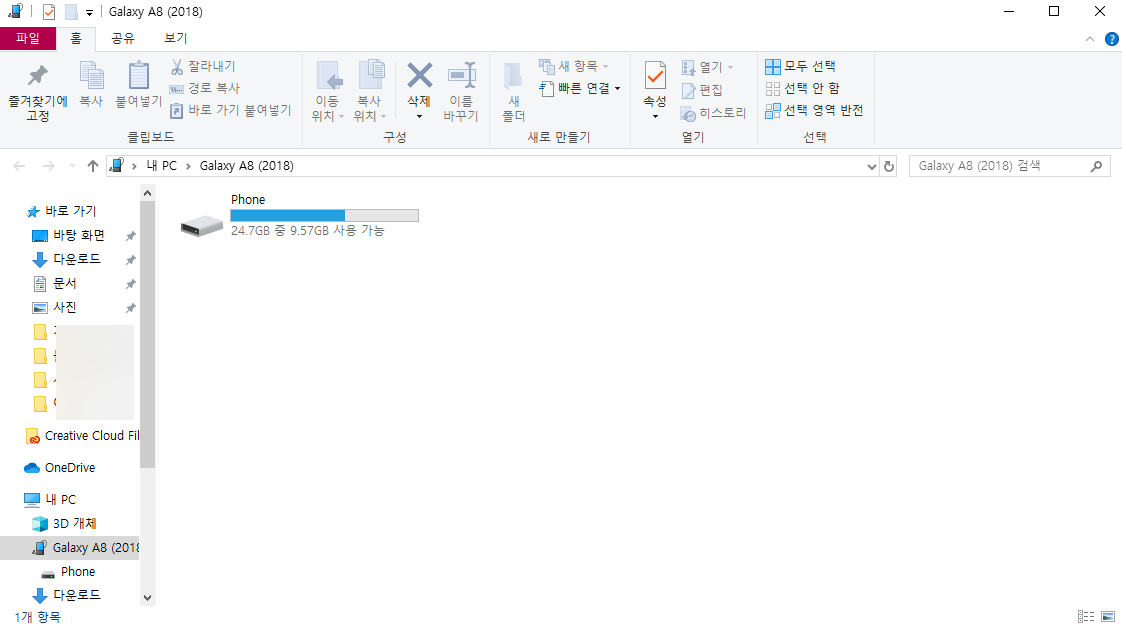
Task: Refresh the current folder
Action: click(x=889, y=167)
